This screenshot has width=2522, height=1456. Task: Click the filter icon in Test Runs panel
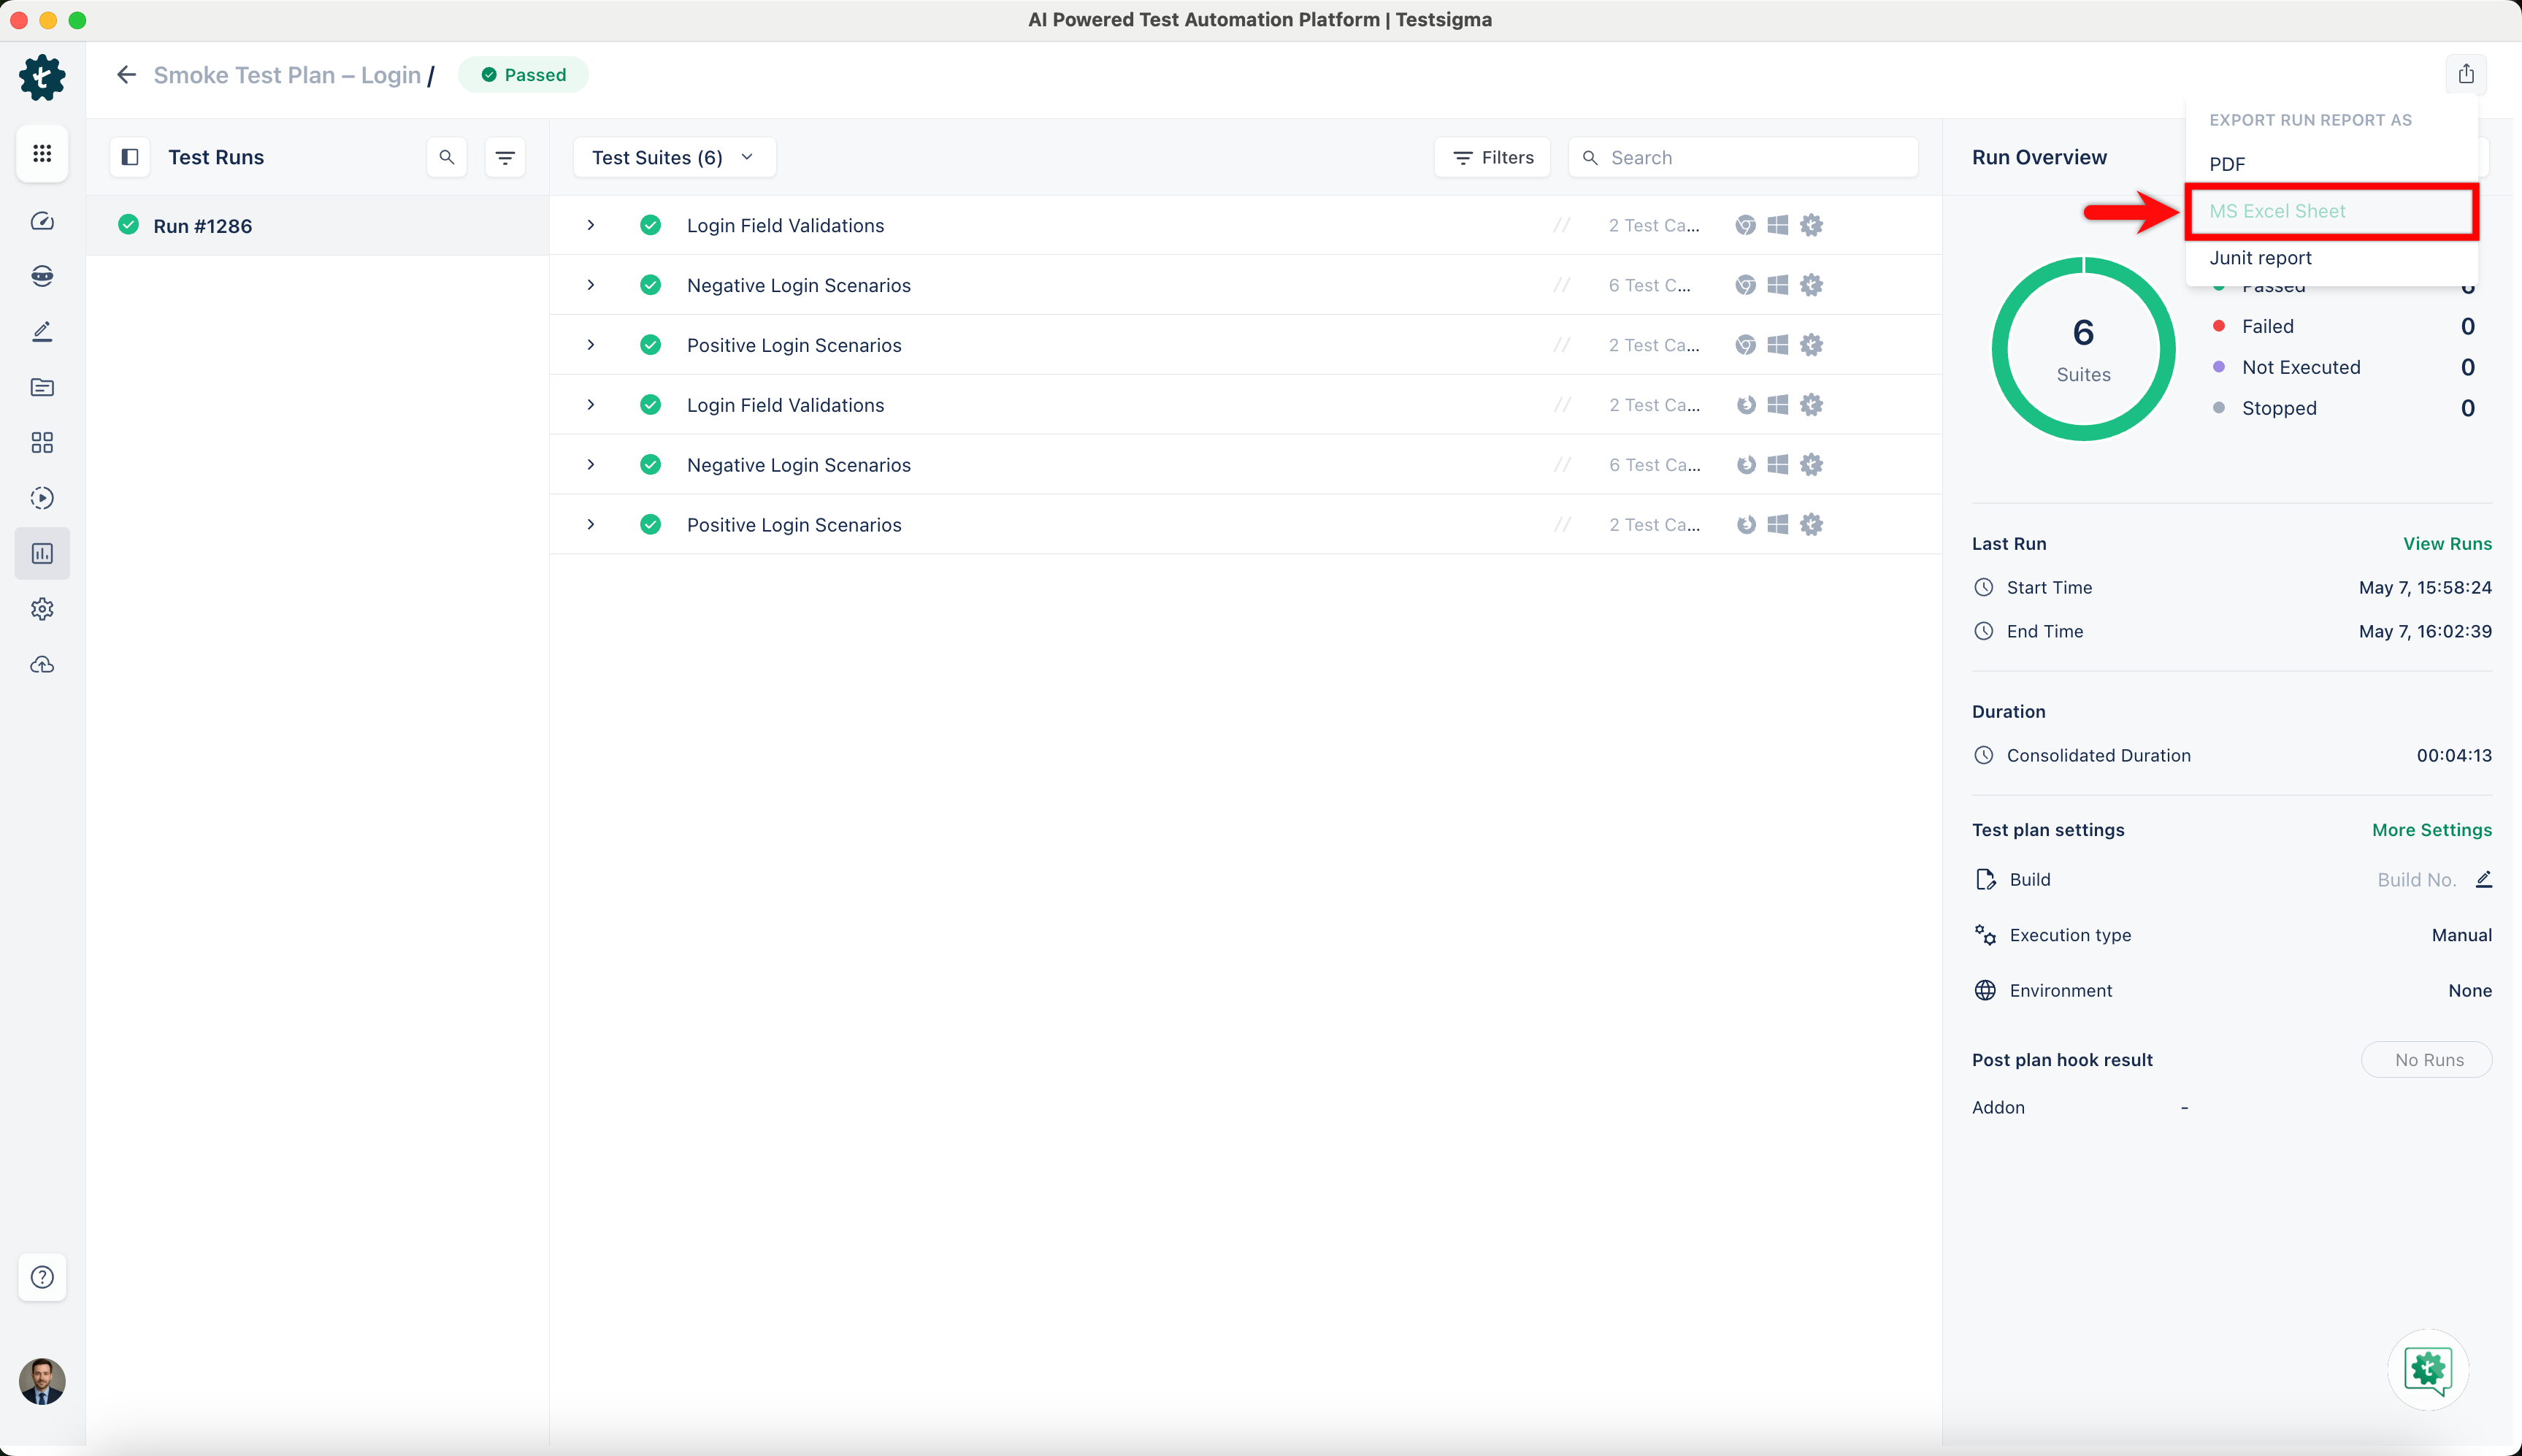coord(505,157)
